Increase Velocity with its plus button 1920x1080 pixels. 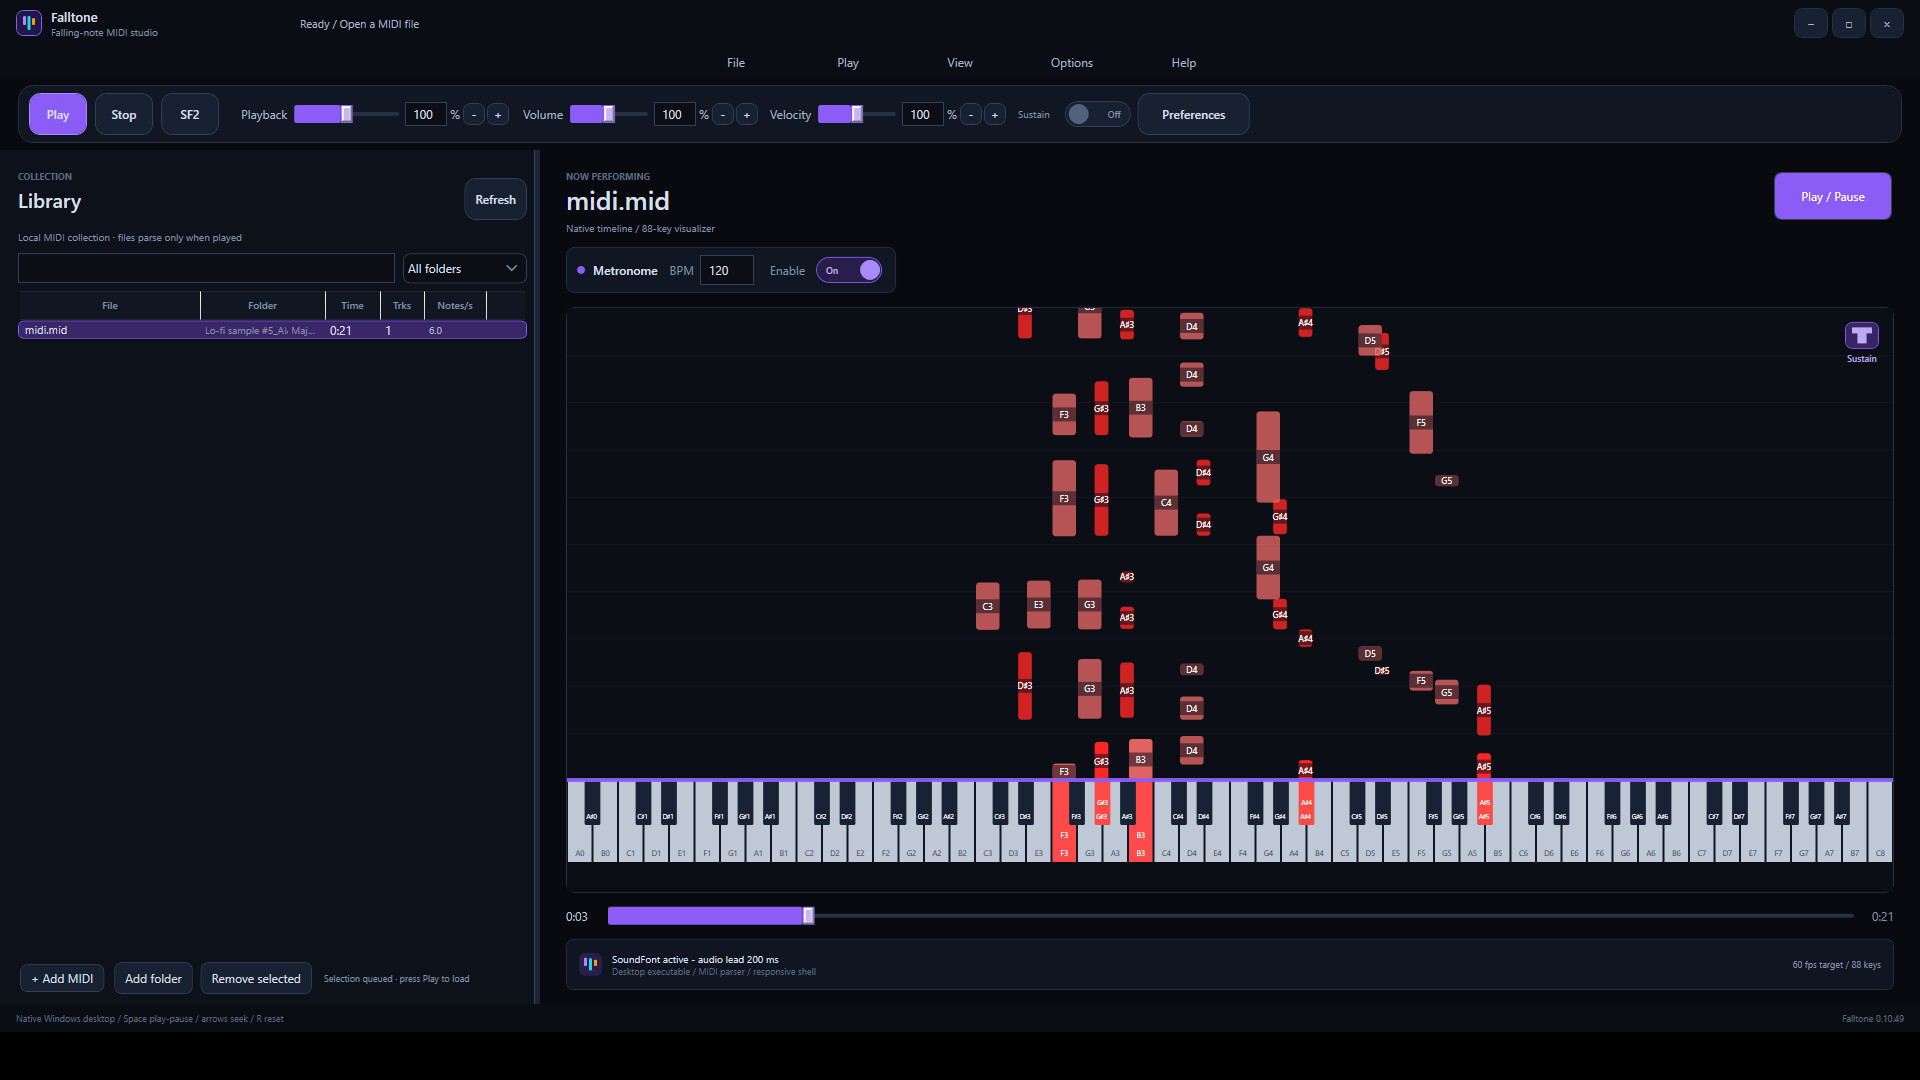tap(995, 114)
